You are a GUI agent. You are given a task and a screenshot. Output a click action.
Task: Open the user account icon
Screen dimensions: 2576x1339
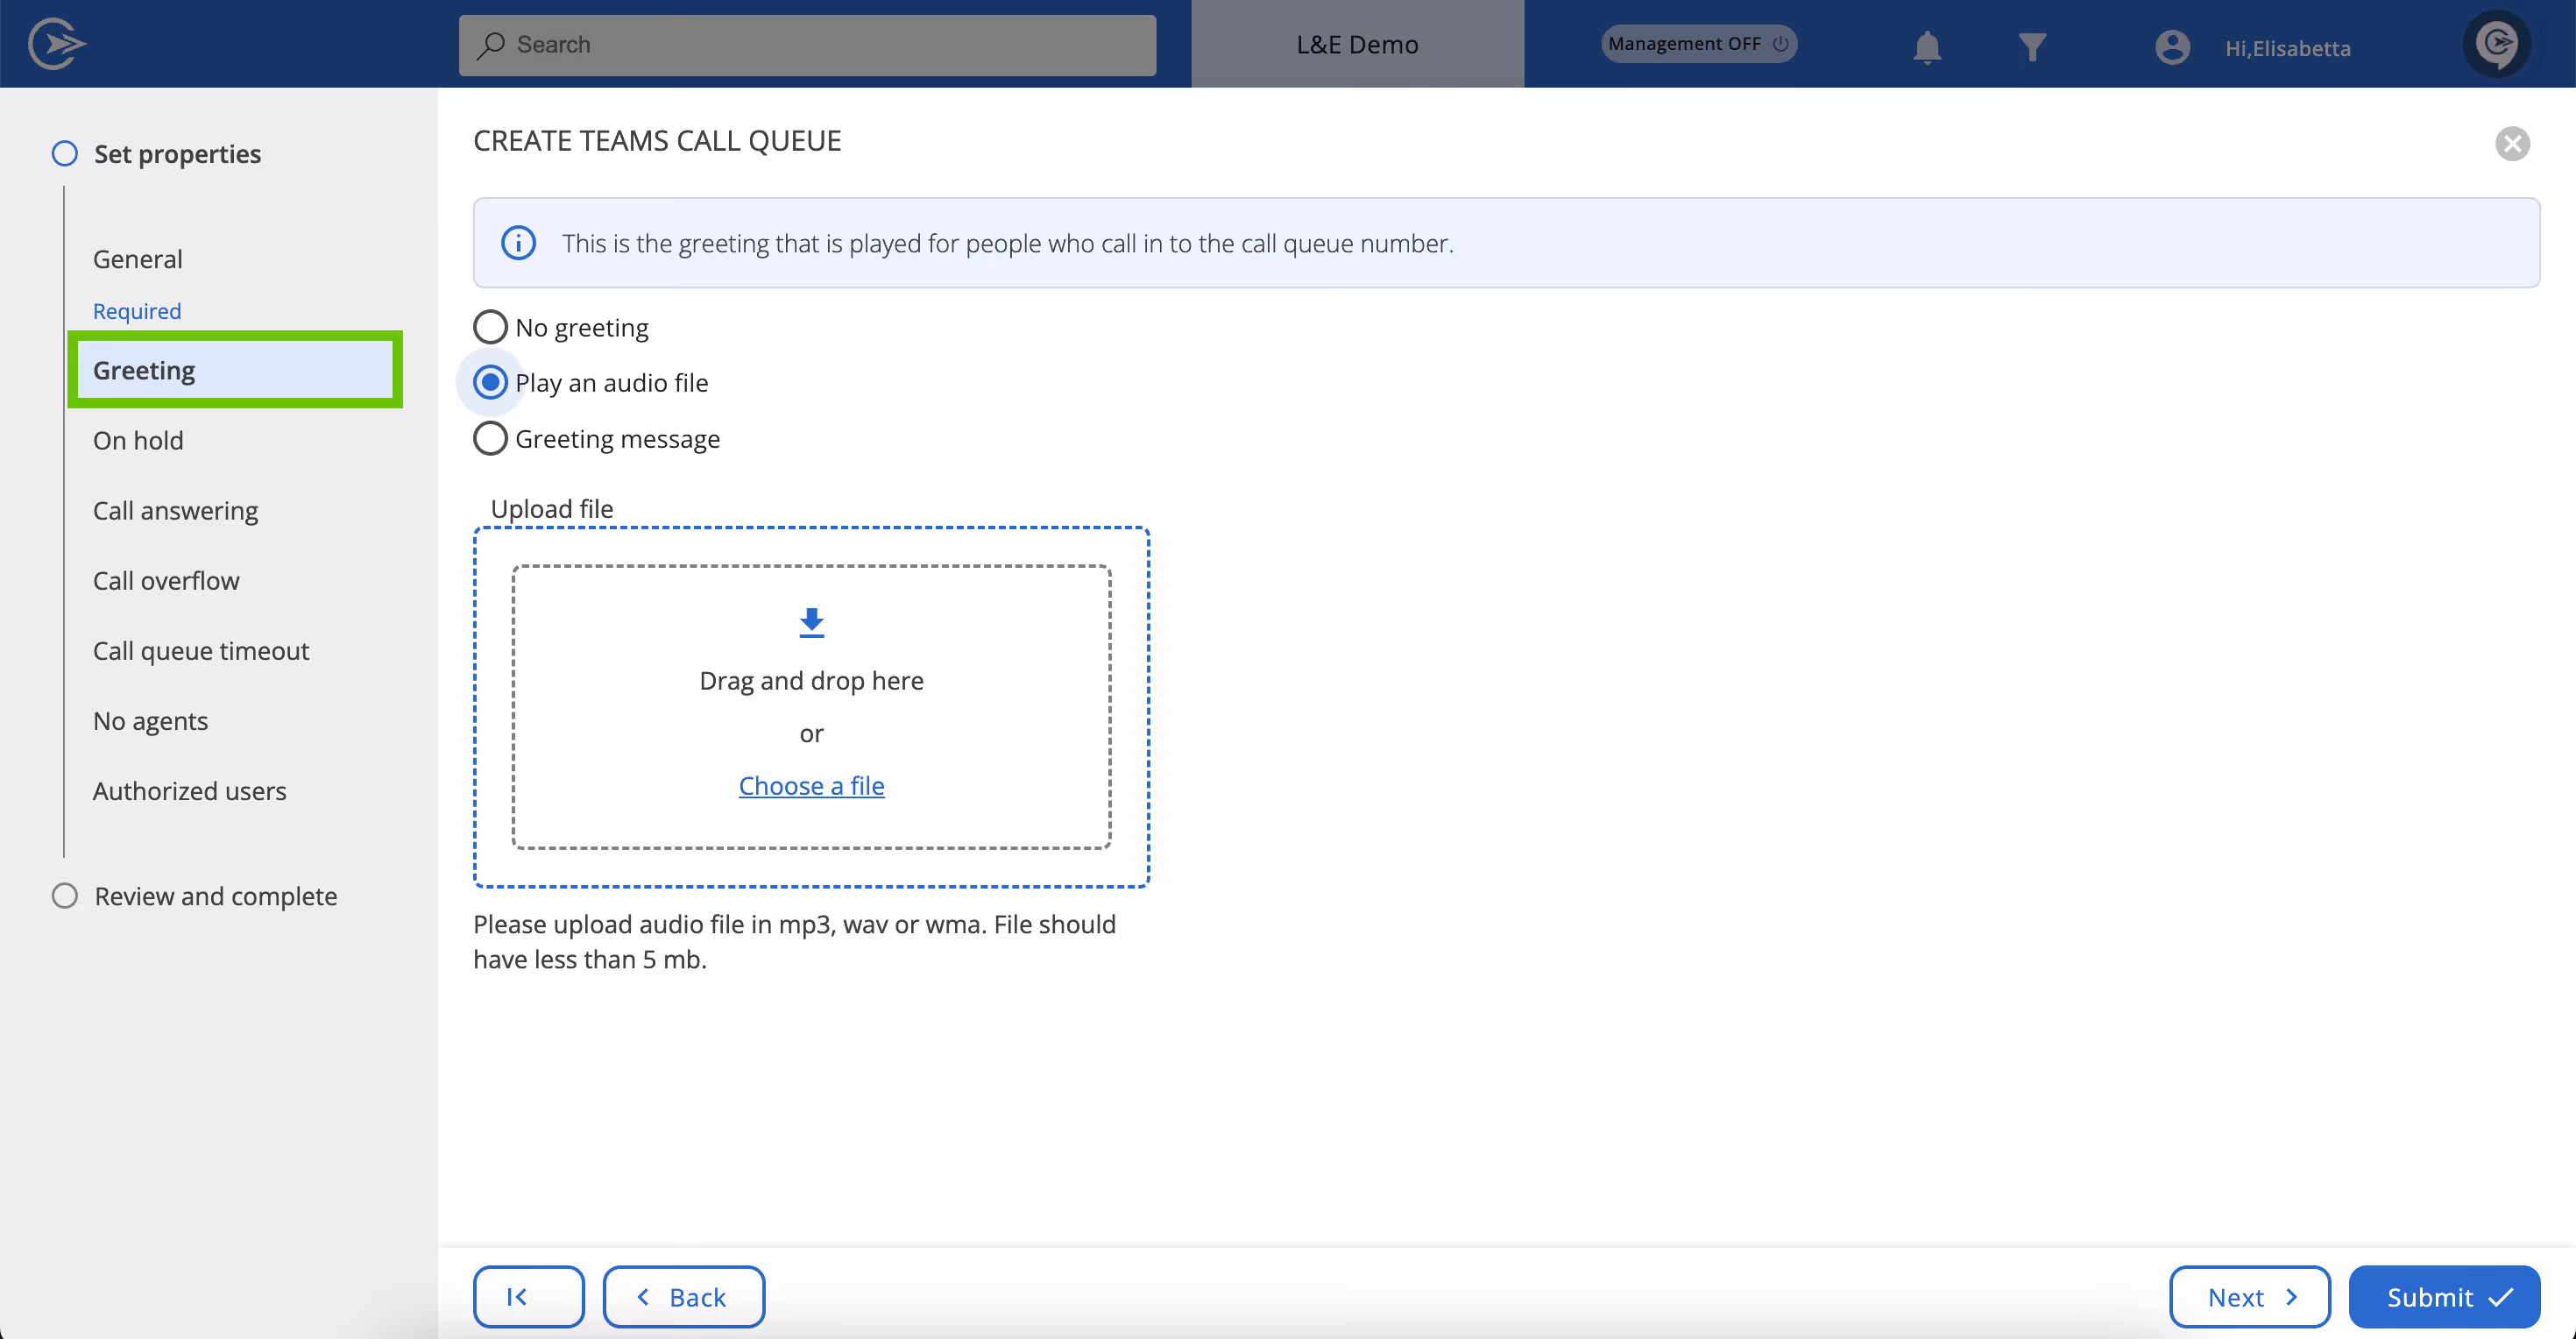click(x=2172, y=46)
